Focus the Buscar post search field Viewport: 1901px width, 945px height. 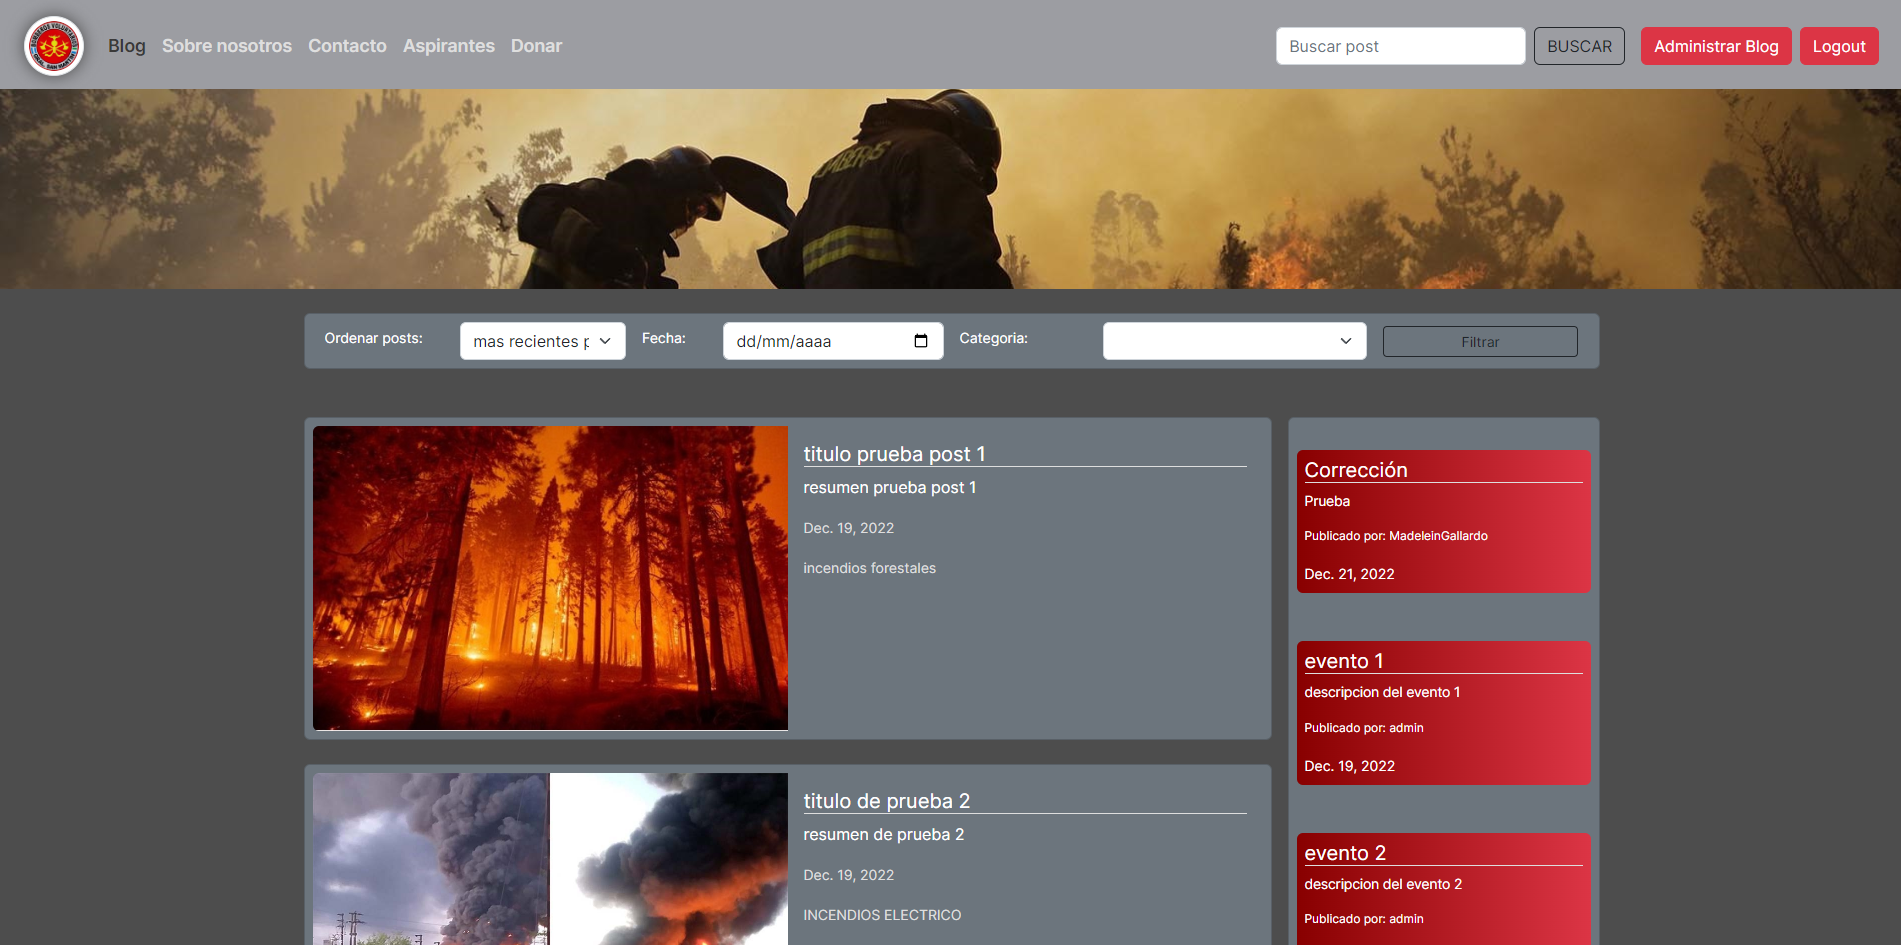(x=1400, y=46)
